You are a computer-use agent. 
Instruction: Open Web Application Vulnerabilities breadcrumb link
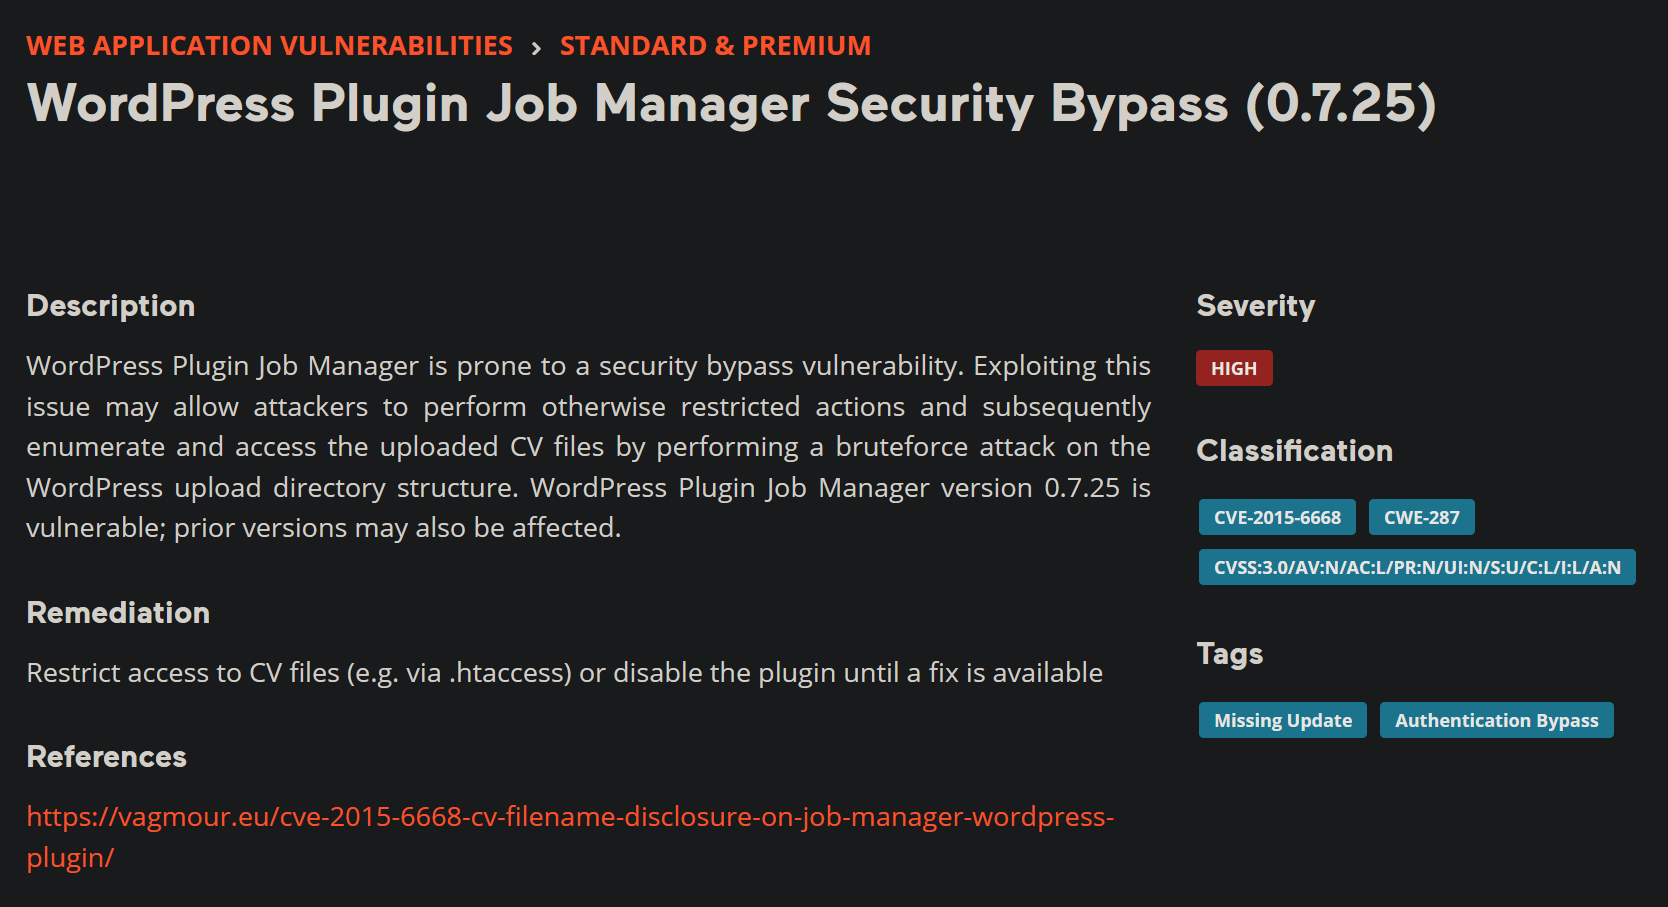269,46
